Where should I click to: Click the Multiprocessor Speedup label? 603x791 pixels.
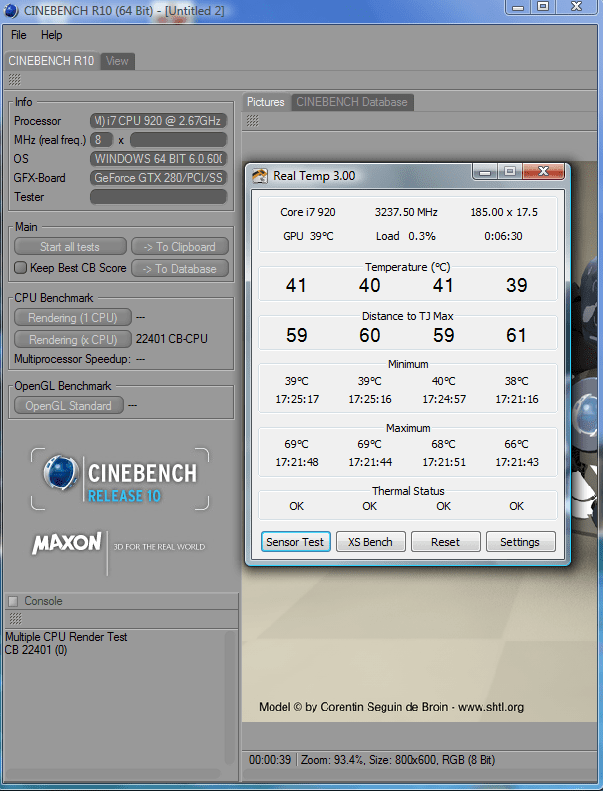point(72,359)
